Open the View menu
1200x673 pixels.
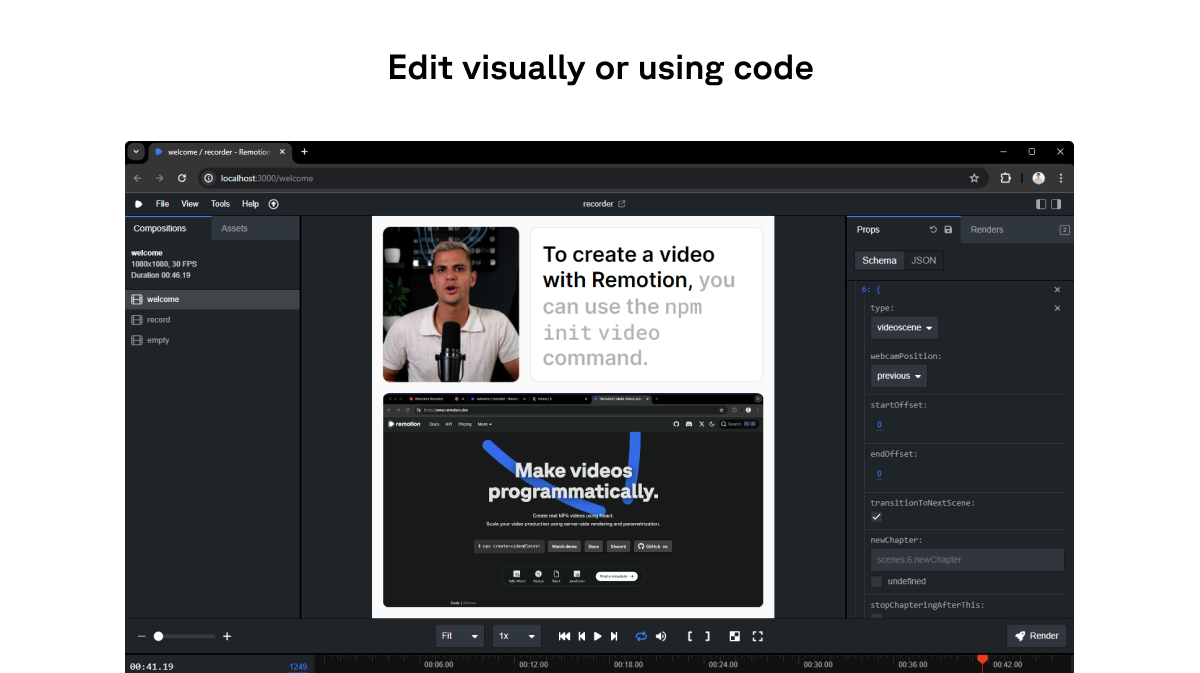pyautogui.click(x=190, y=204)
